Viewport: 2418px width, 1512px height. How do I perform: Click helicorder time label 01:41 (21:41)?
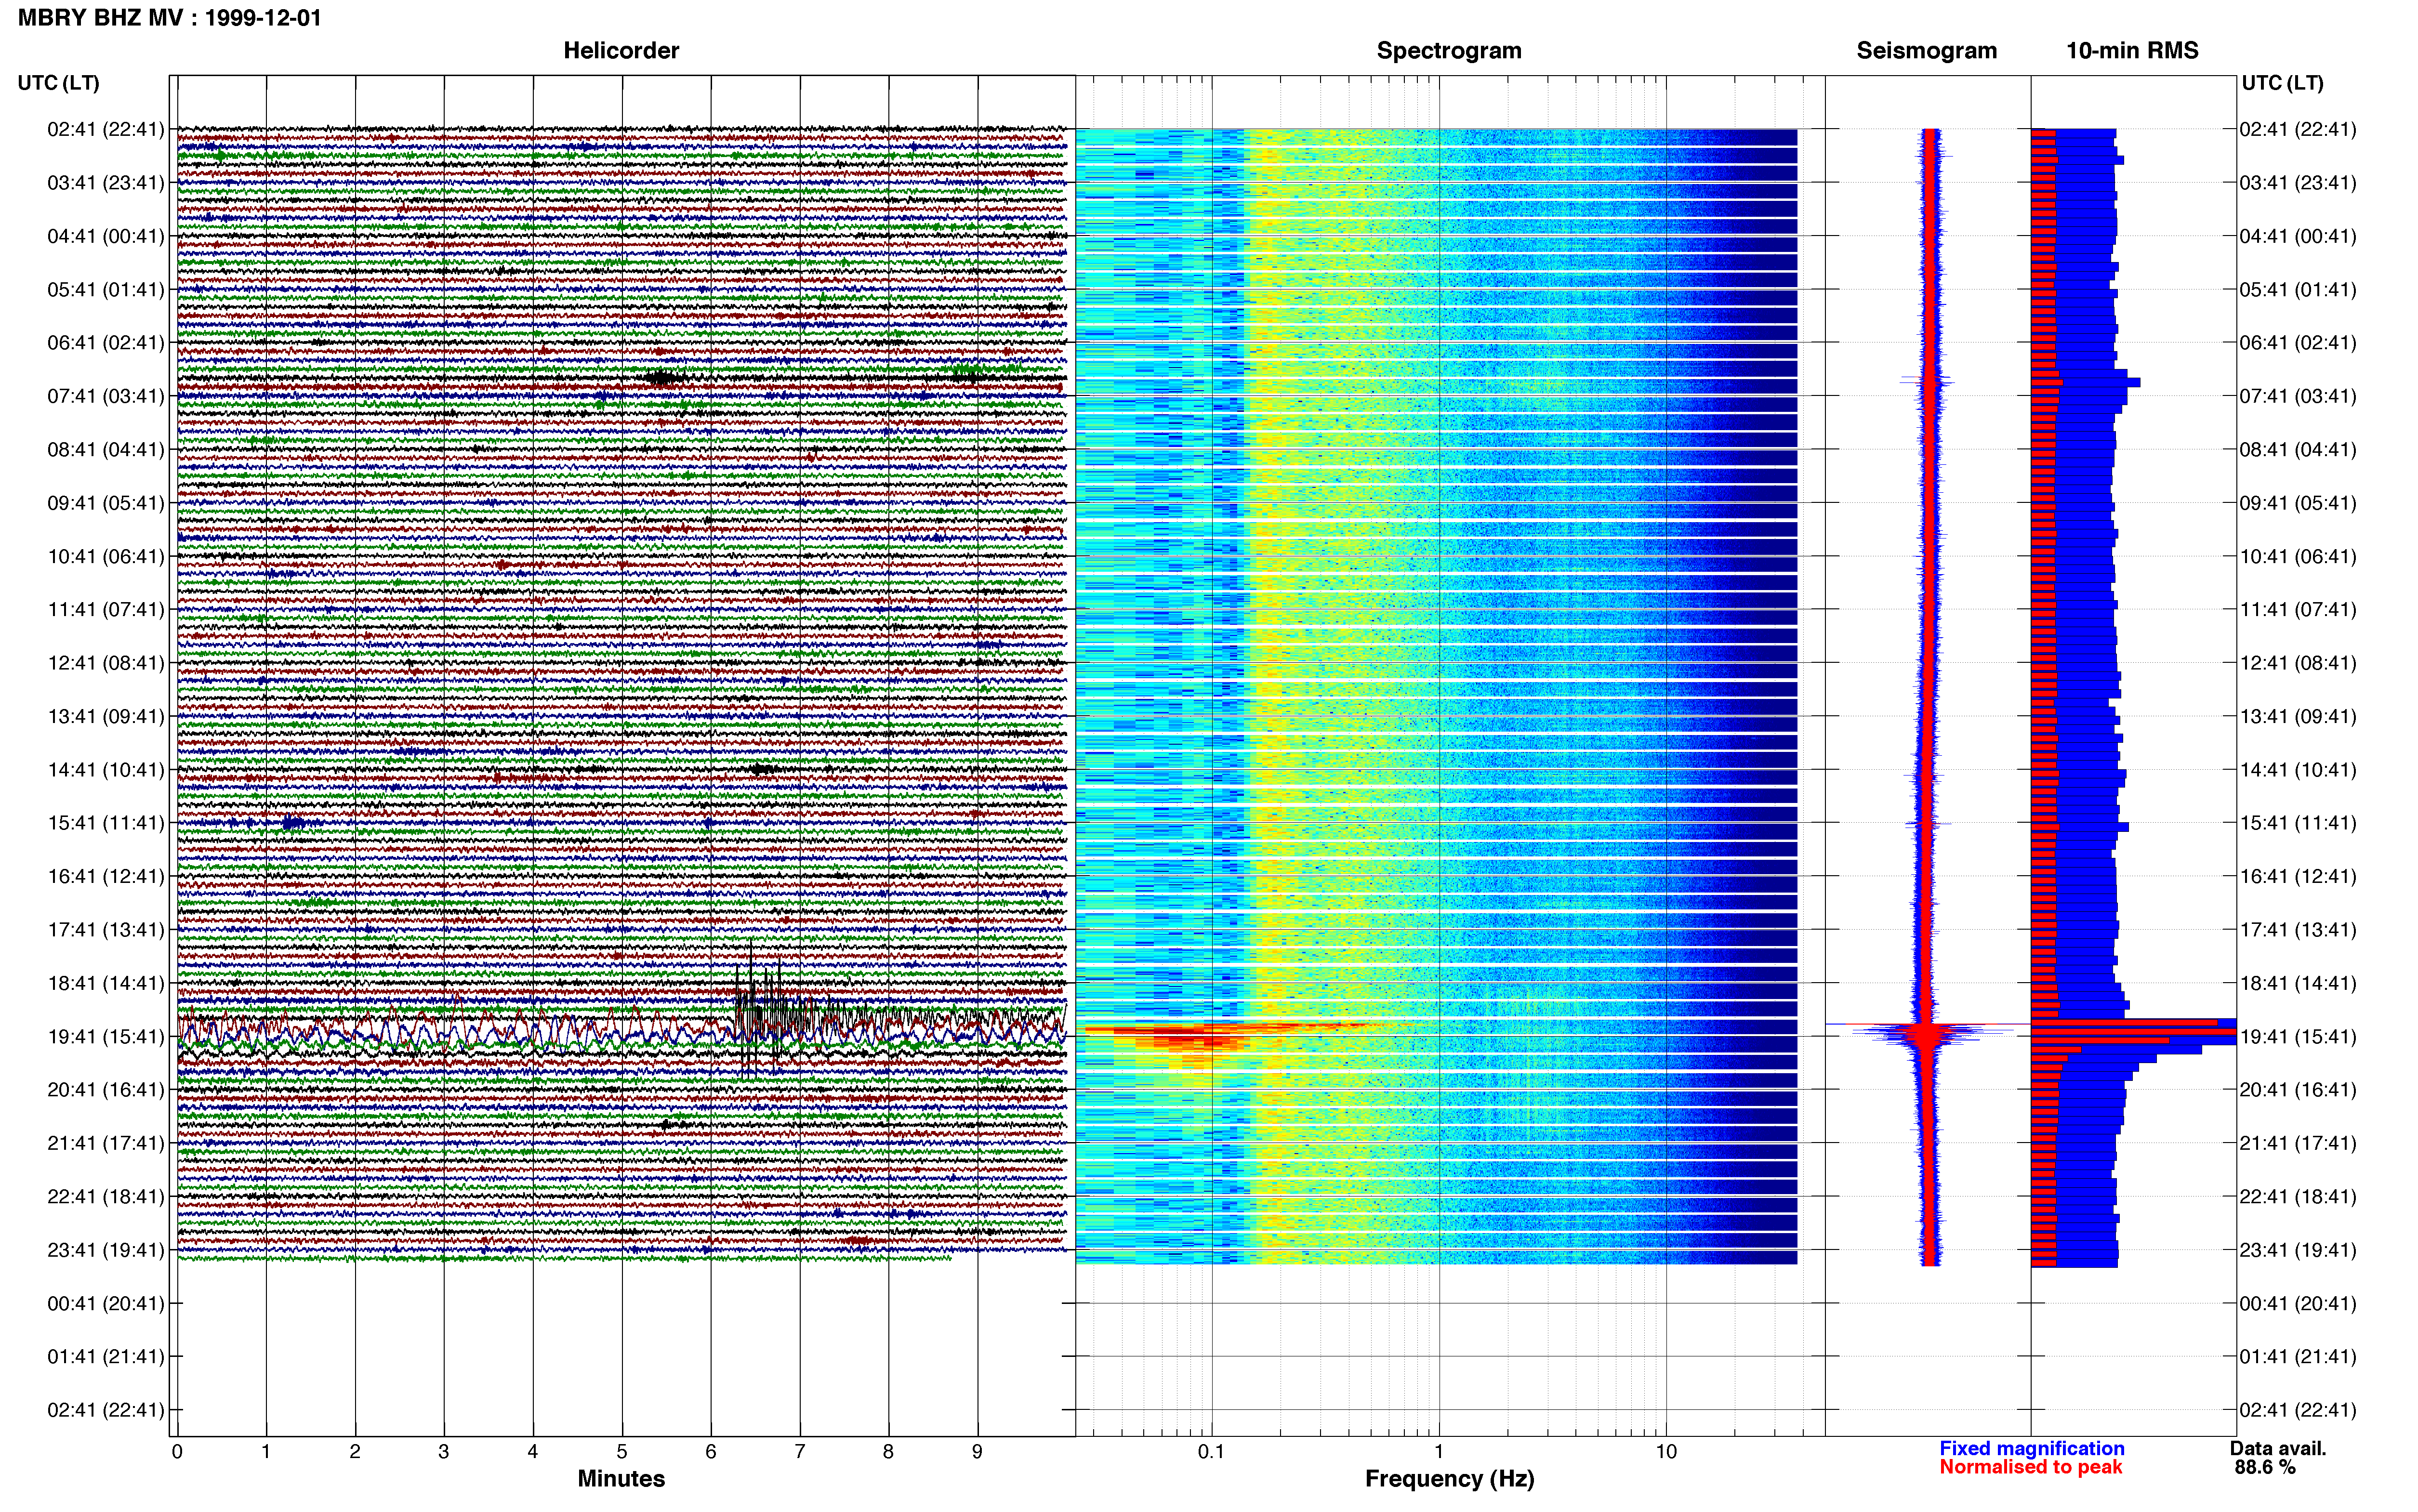105,1356
